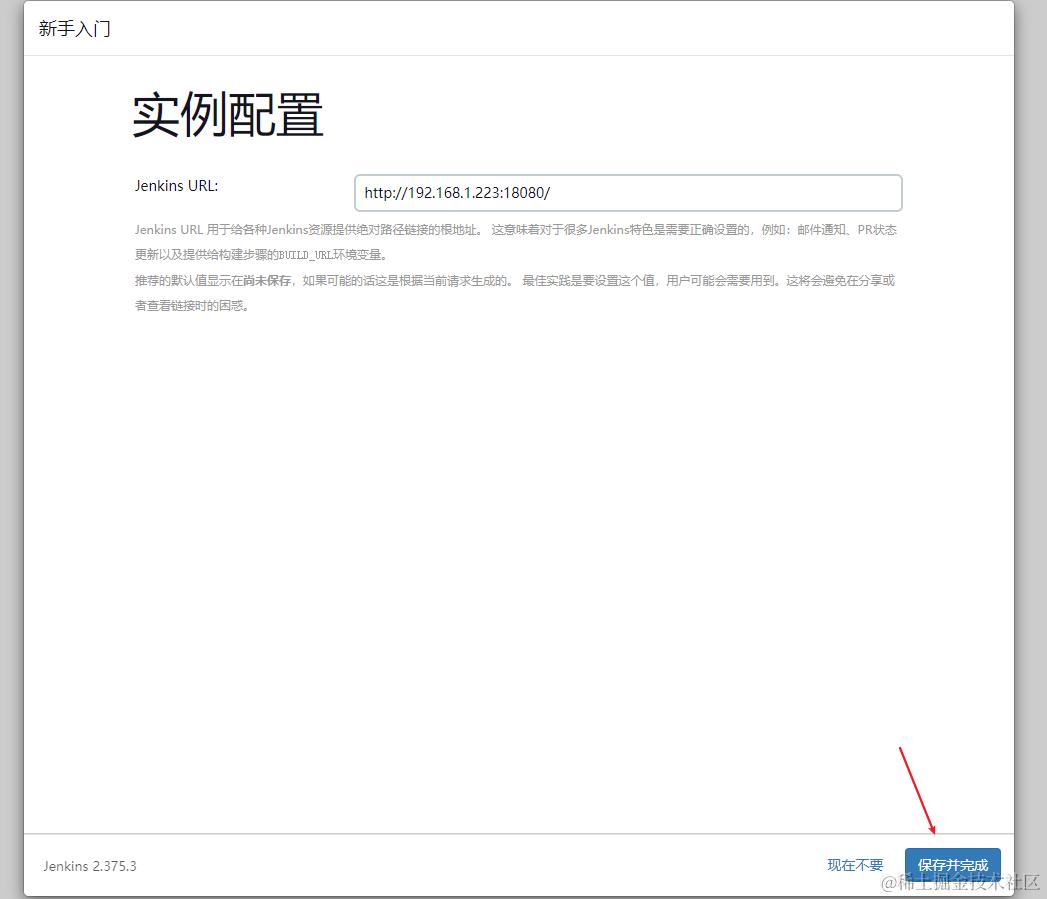This screenshot has height=899, width=1047.
Task: Skip setup via the 现在不要 text link
Action: coord(854,864)
